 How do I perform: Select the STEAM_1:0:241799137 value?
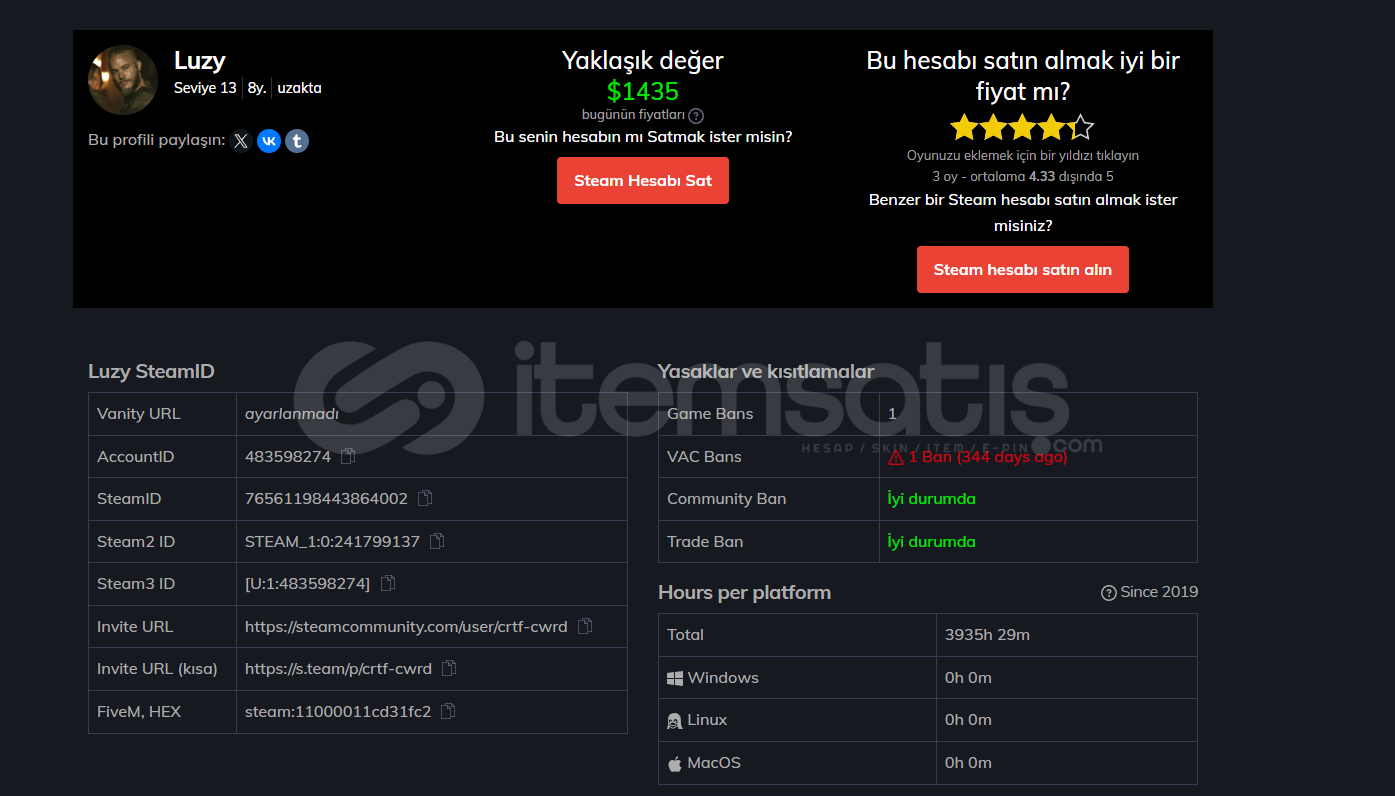[332, 541]
